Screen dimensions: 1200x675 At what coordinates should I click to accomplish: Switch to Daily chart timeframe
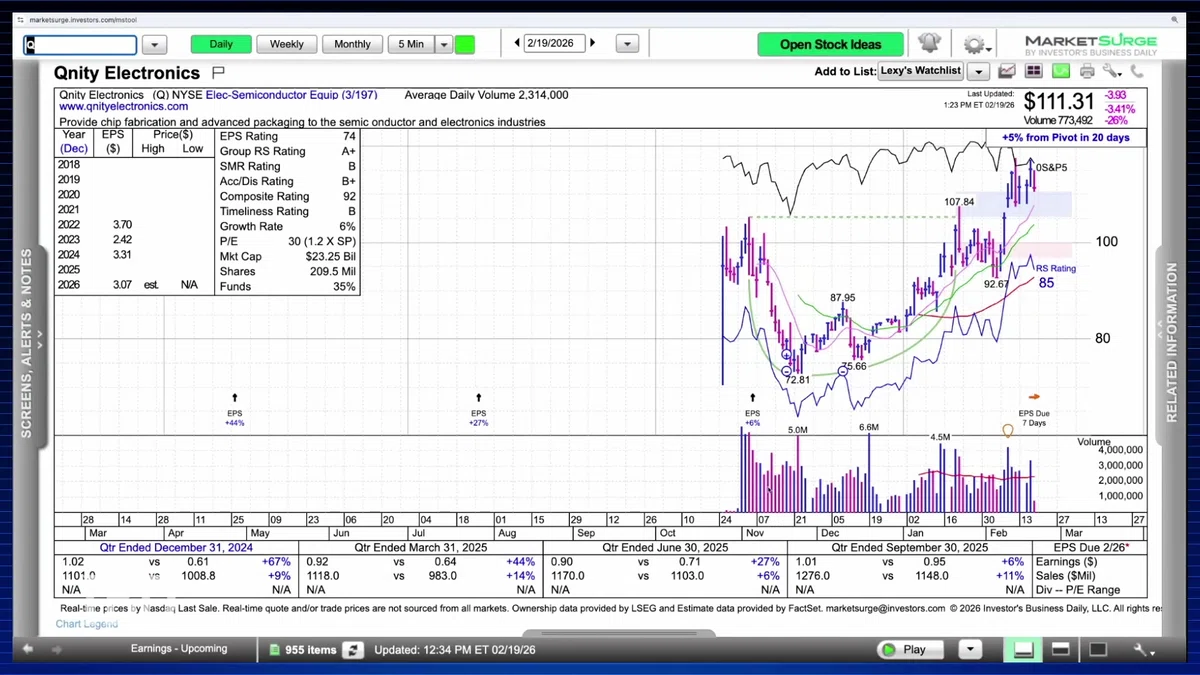point(221,44)
